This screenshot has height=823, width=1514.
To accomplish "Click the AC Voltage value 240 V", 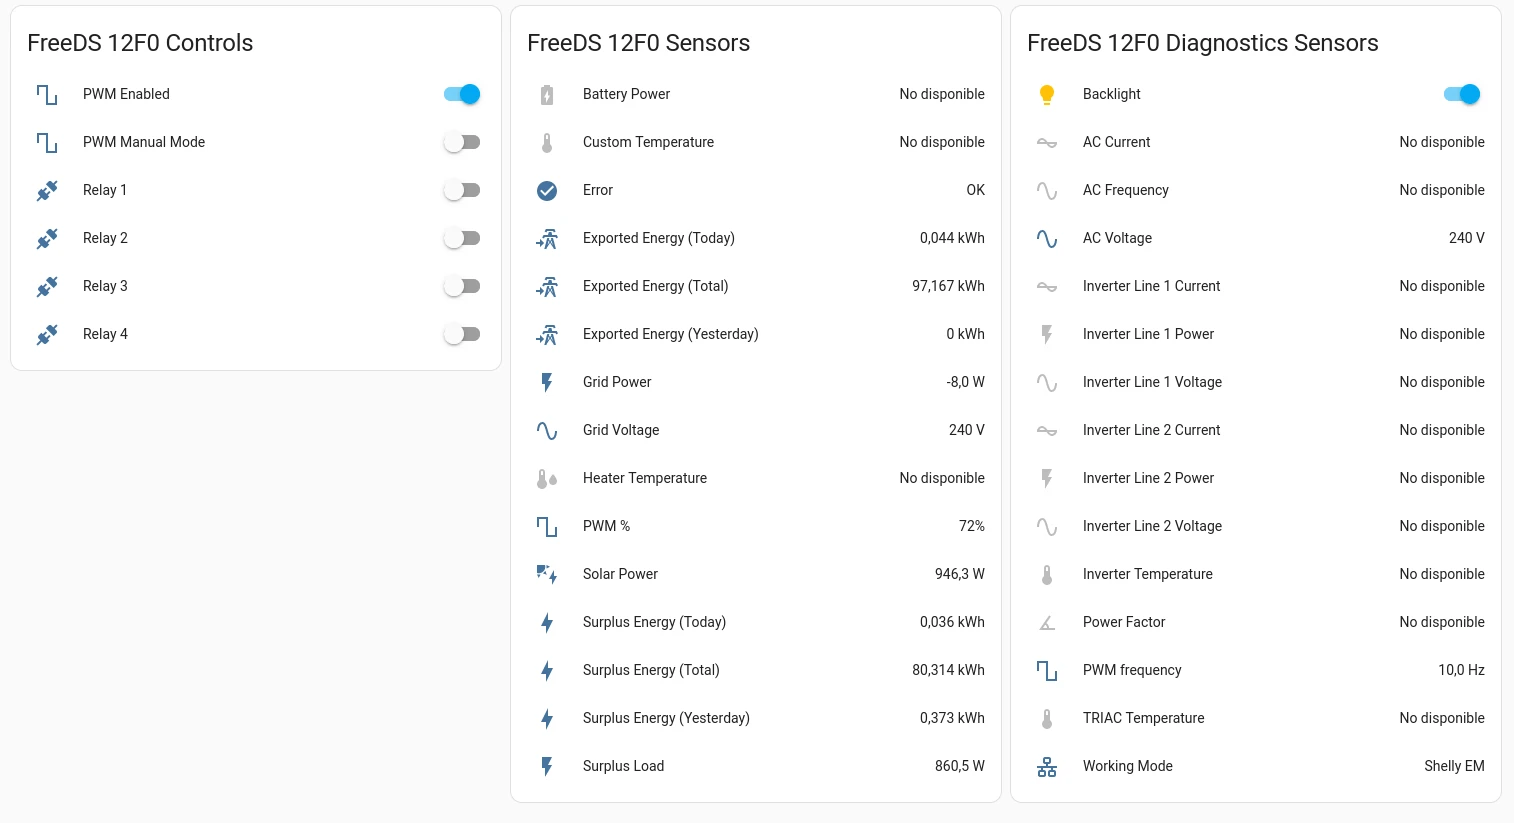I will [1467, 238].
